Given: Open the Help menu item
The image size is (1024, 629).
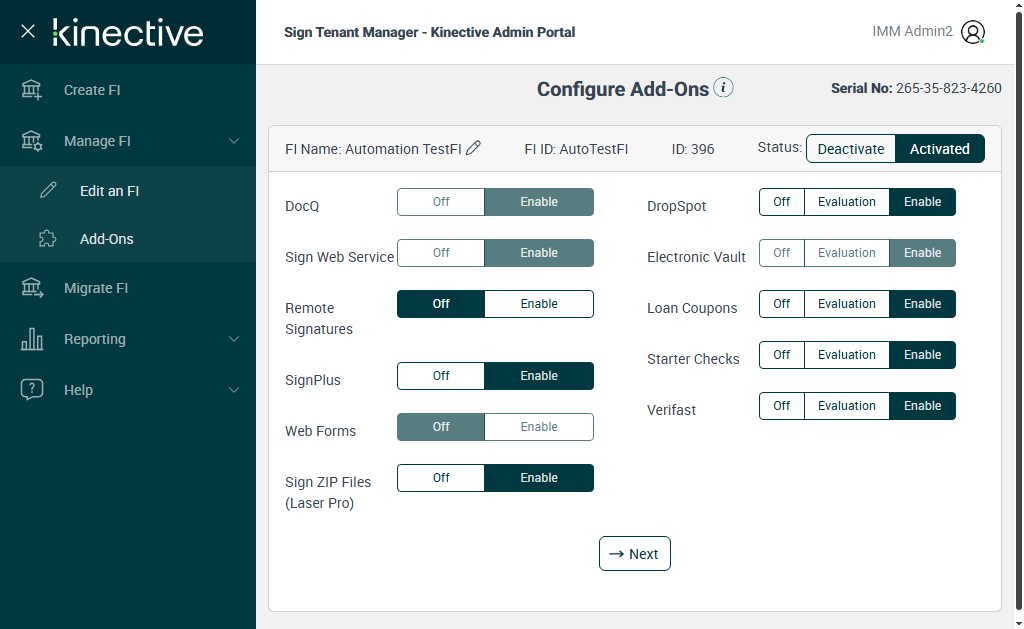Looking at the screenshot, I should click(x=128, y=390).
